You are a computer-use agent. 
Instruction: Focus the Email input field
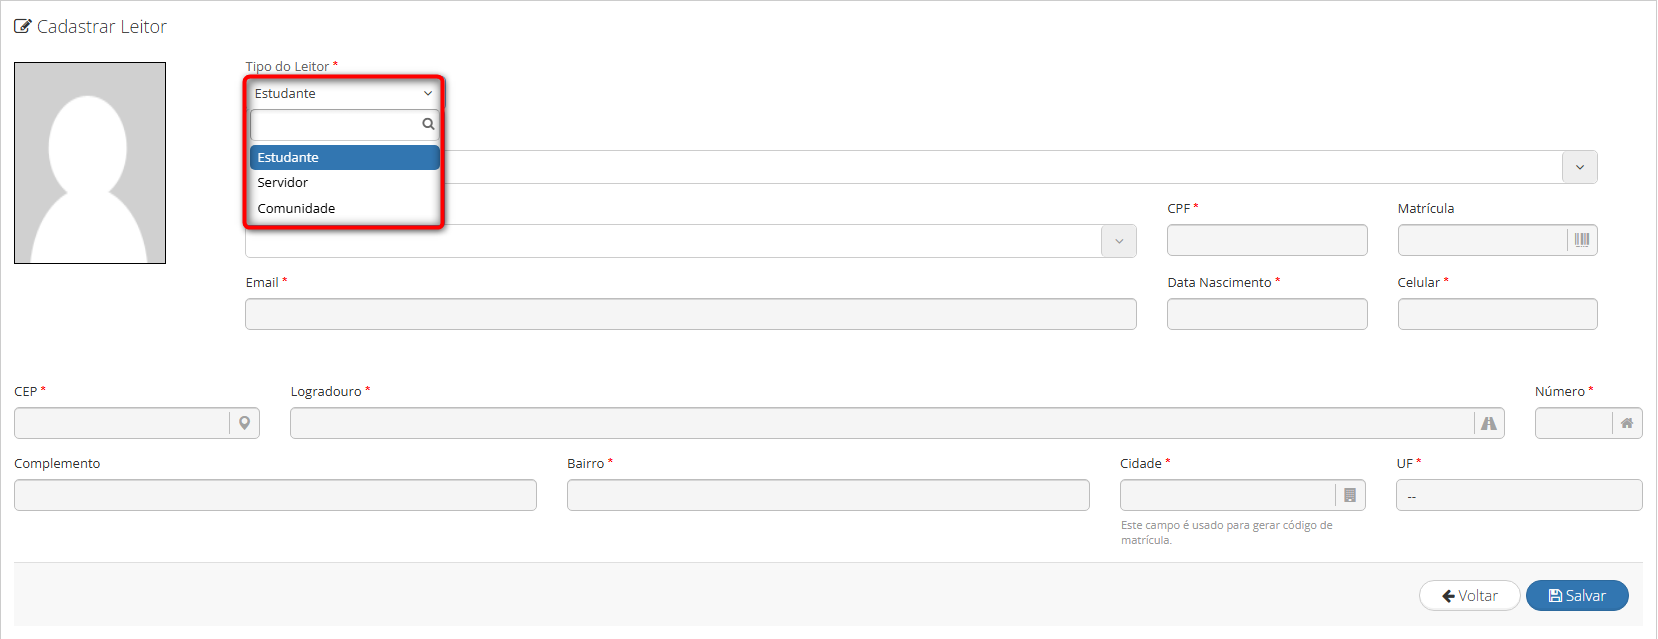click(x=691, y=314)
